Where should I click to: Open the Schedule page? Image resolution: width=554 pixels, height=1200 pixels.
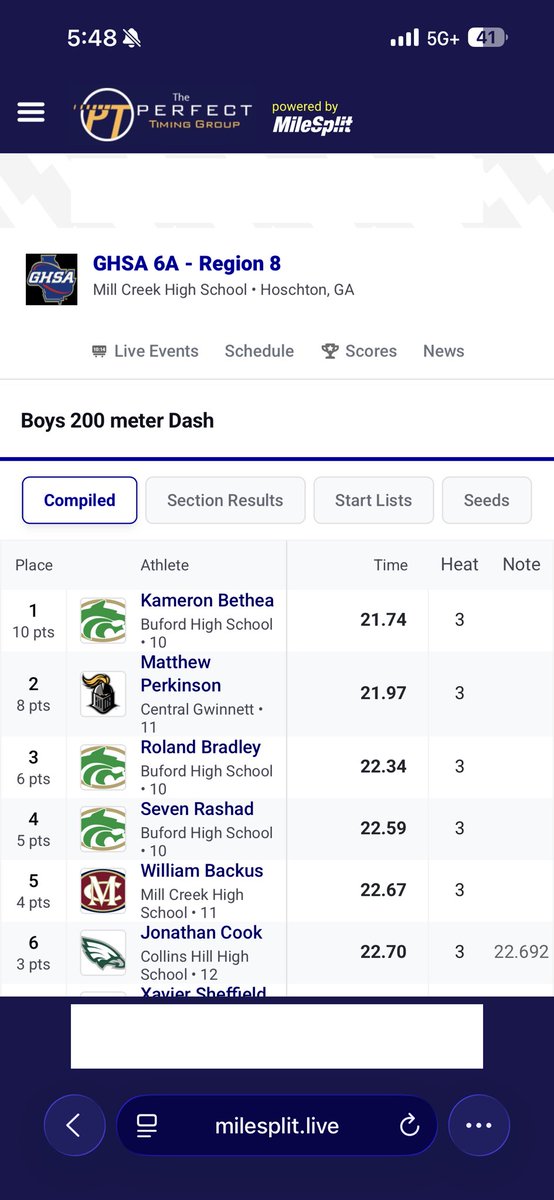tap(259, 351)
